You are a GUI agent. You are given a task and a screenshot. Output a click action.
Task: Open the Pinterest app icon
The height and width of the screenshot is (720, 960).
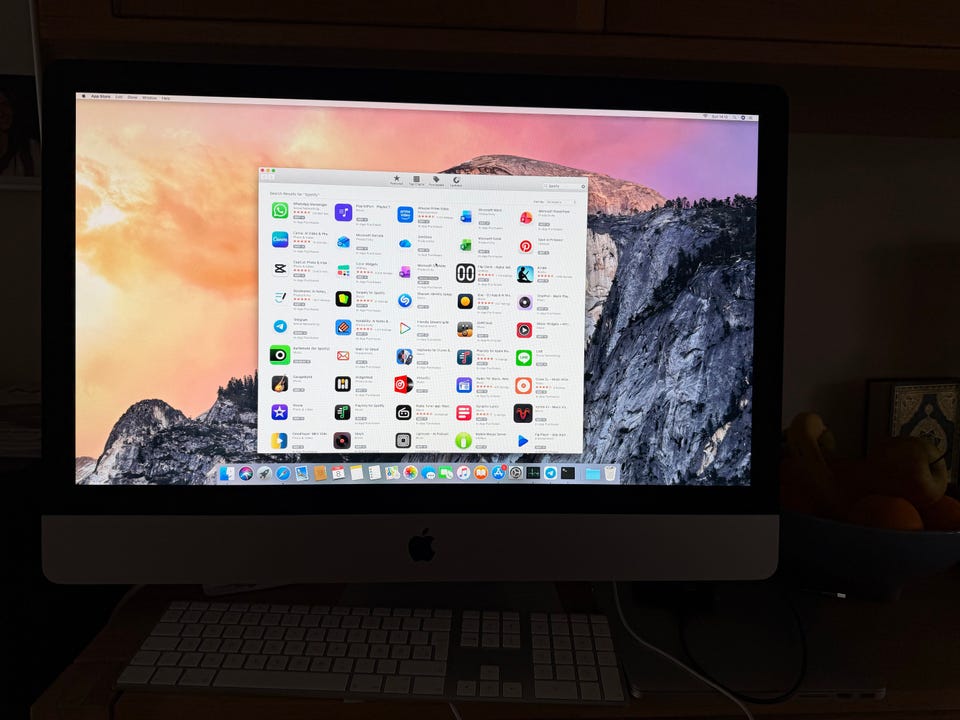525,246
